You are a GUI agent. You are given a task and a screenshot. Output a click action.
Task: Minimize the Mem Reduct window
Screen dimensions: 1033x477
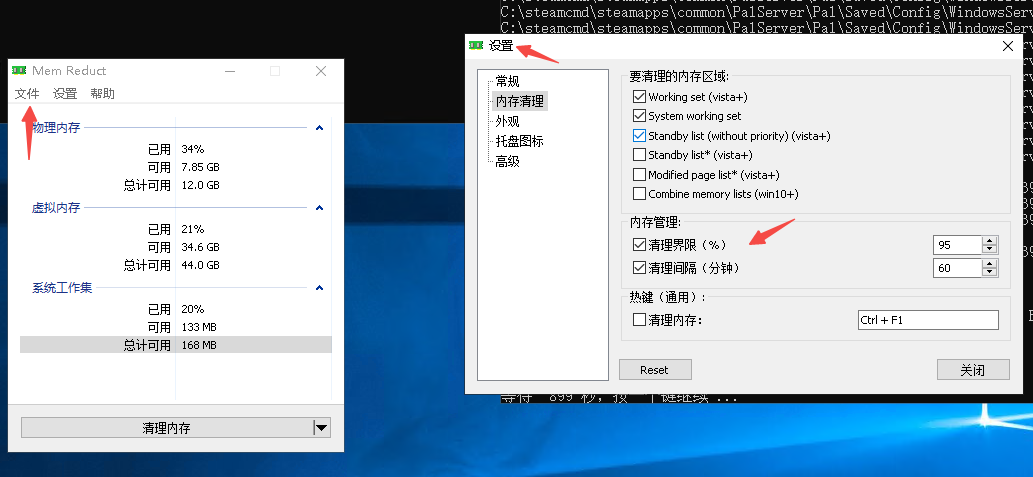[230, 70]
